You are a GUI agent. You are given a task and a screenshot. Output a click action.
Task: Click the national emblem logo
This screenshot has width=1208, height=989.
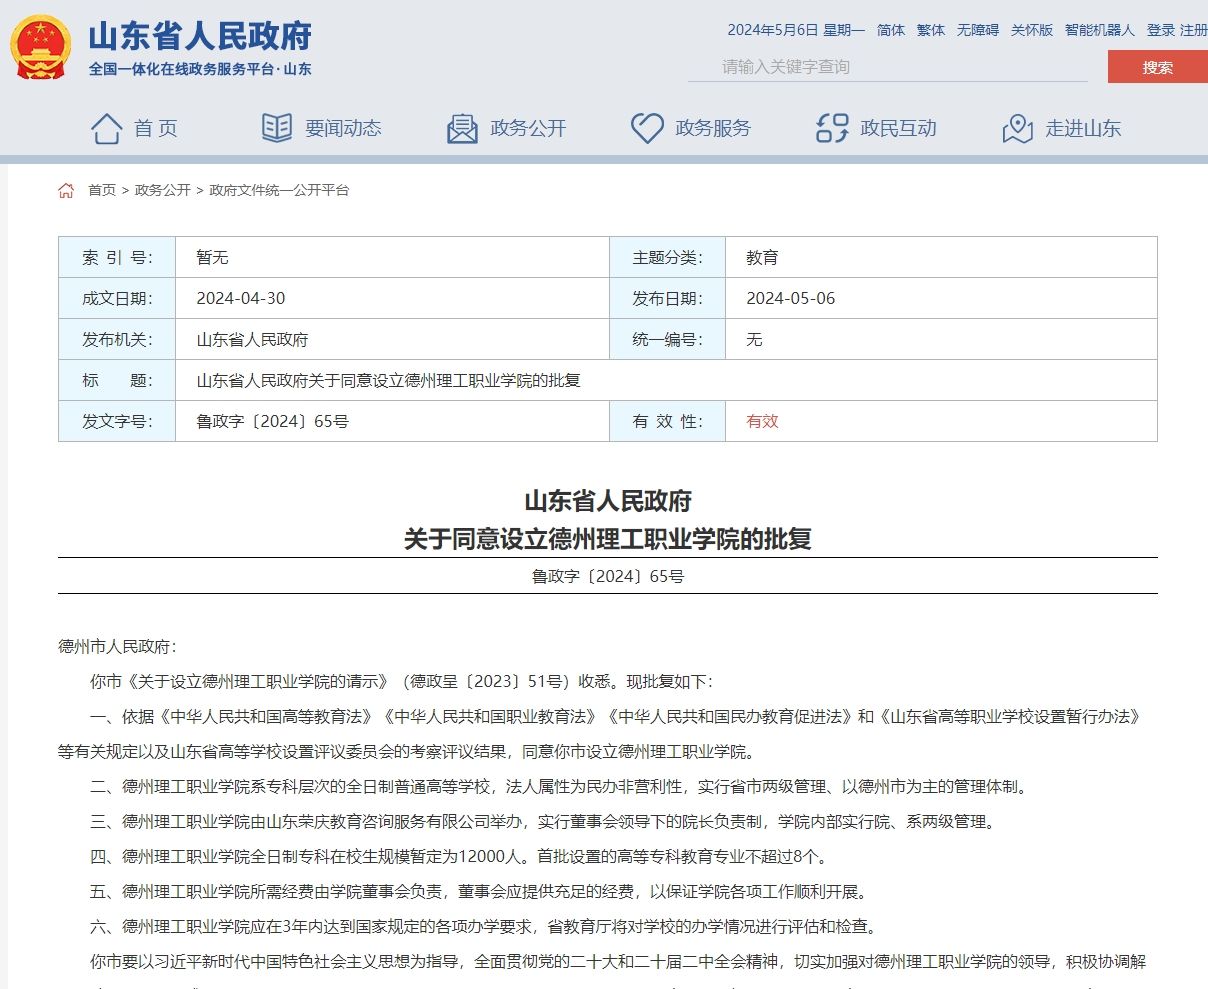(x=41, y=47)
